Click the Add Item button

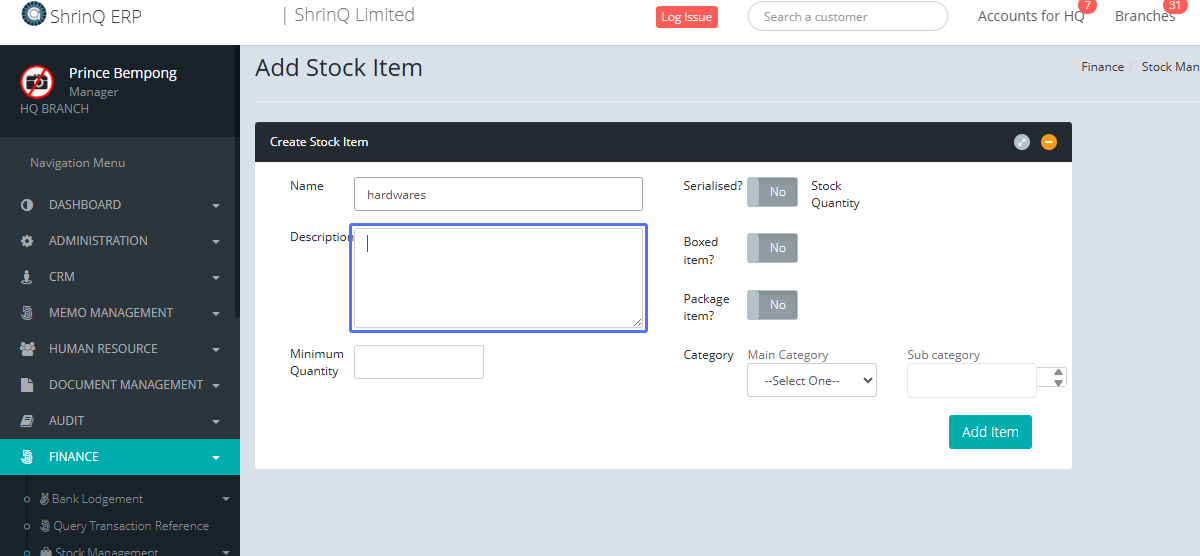(x=989, y=432)
